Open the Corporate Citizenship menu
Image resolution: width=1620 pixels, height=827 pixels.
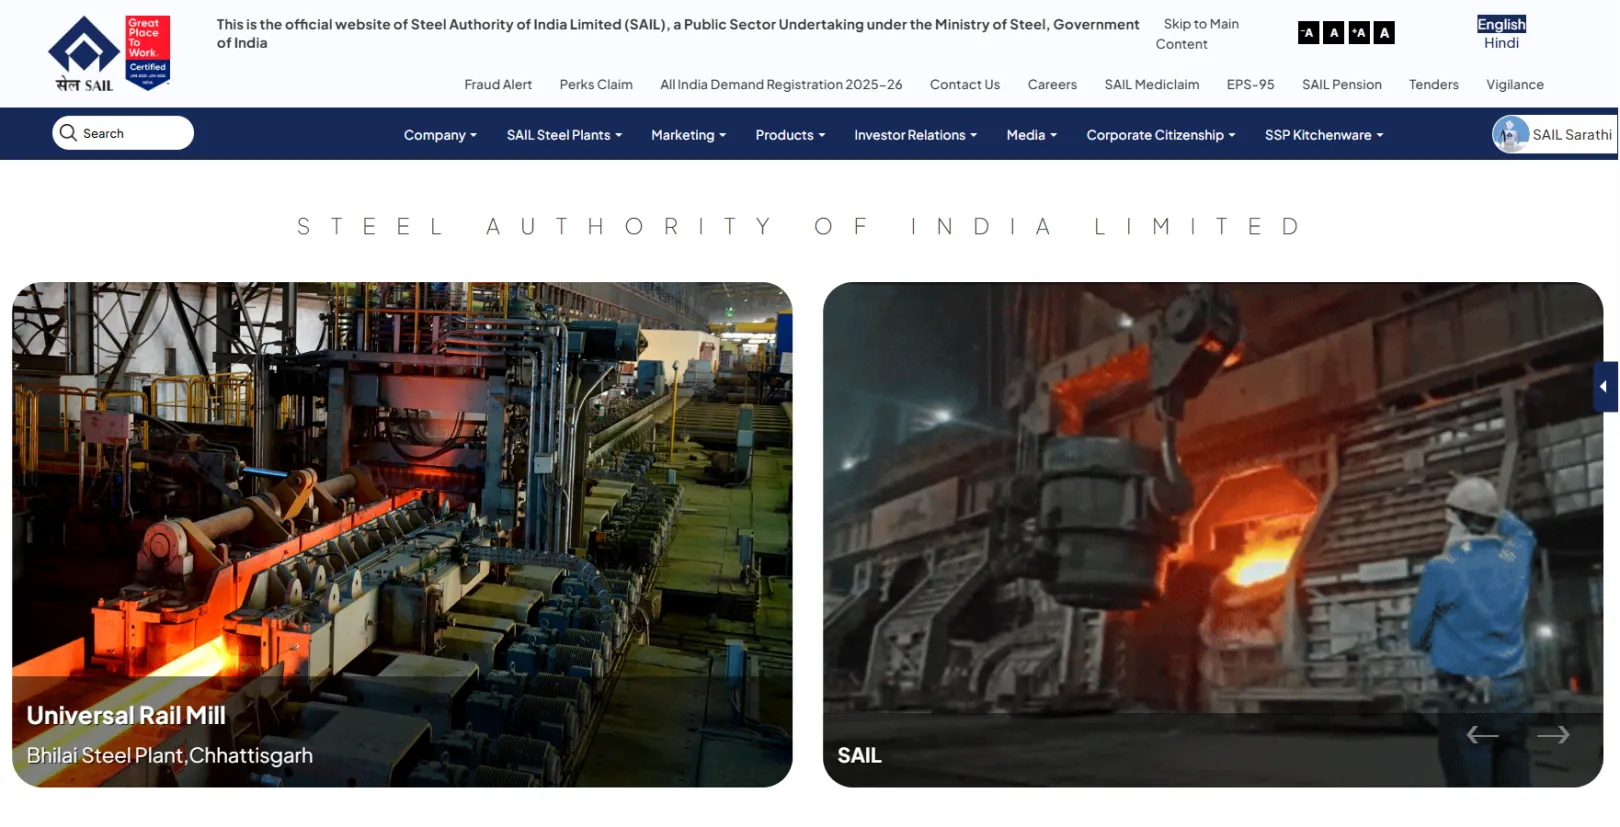[1161, 135]
